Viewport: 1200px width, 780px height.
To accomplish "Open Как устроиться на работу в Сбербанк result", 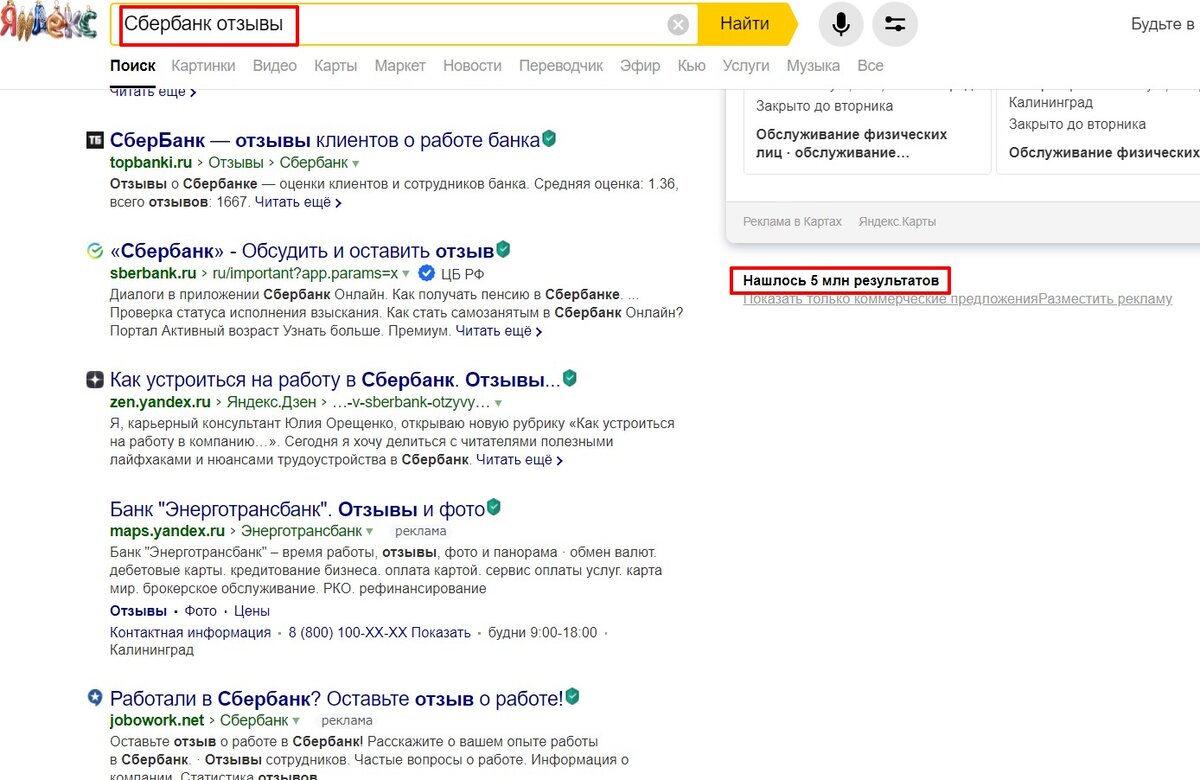I will click(x=335, y=380).
